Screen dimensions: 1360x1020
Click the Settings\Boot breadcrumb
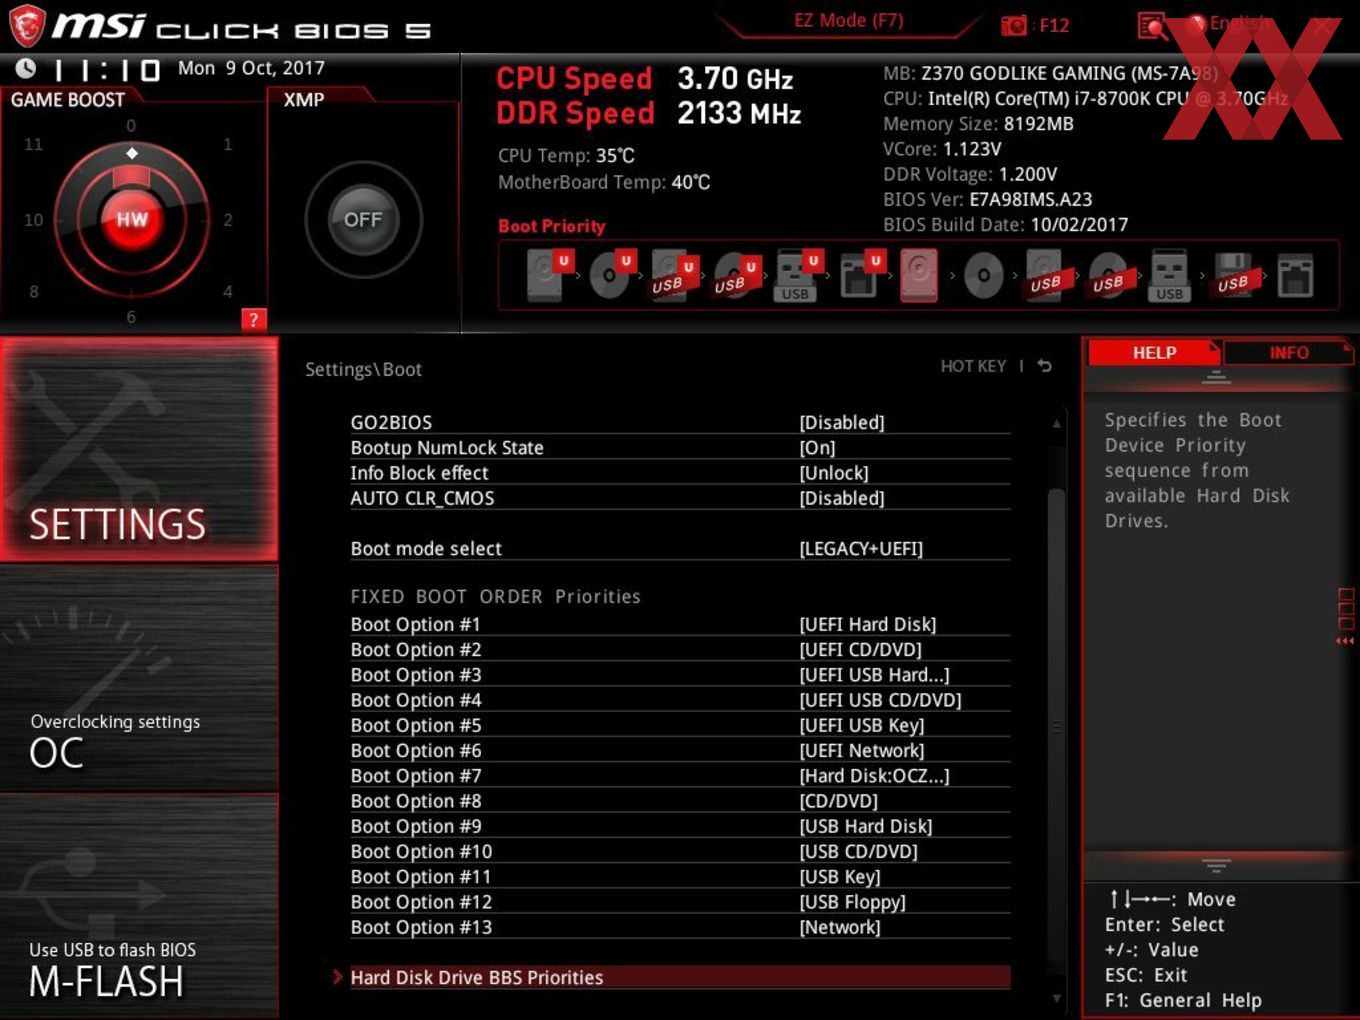click(x=363, y=369)
